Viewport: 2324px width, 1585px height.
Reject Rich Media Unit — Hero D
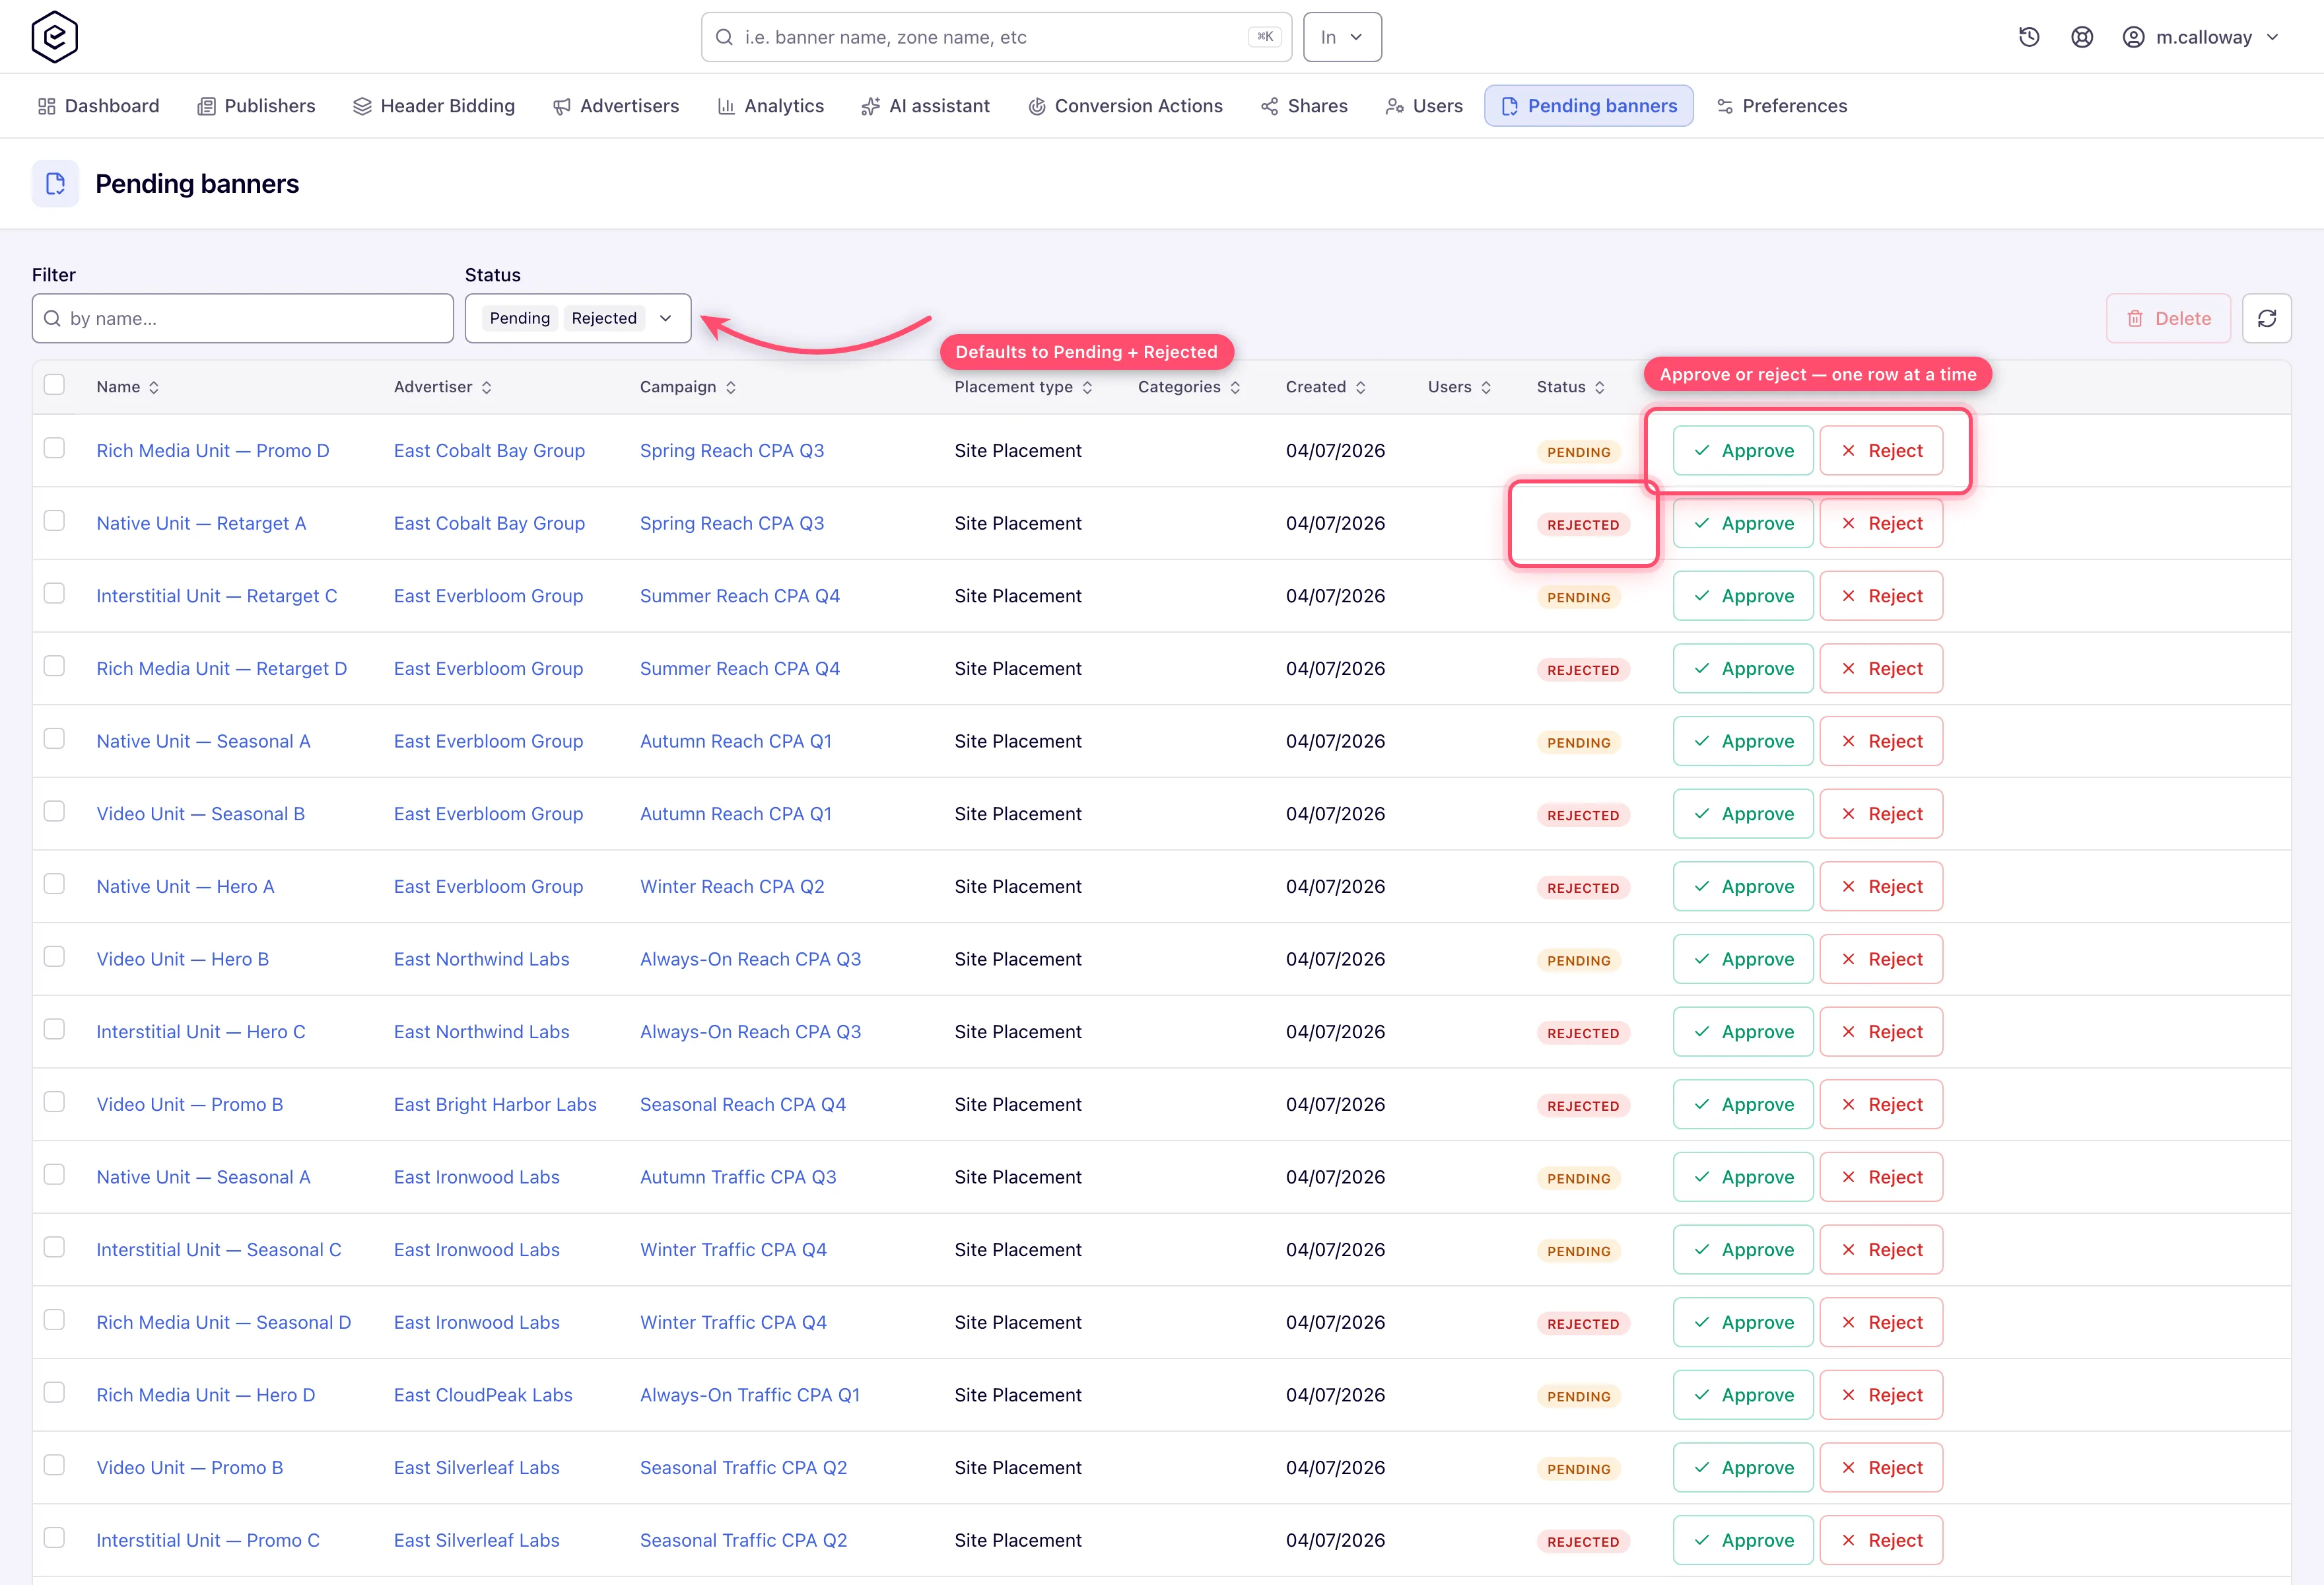pyautogui.click(x=1881, y=1395)
